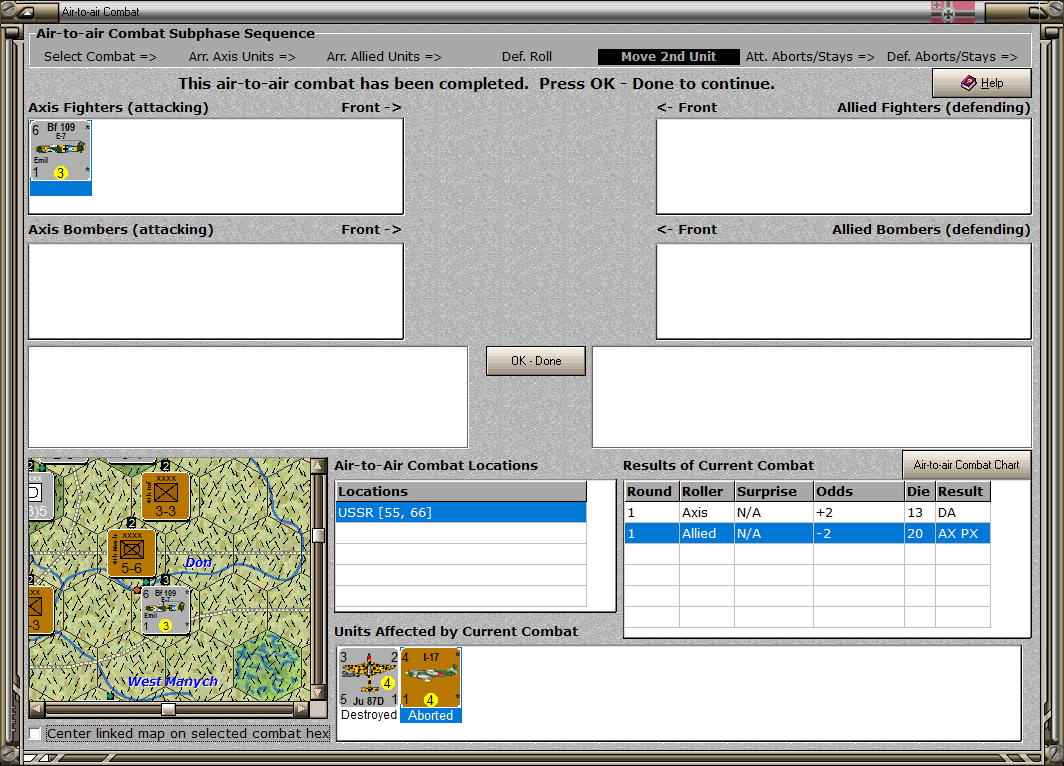1064x766 pixels.
Task: Click the Die column header
Action: click(x=919, y=491)
